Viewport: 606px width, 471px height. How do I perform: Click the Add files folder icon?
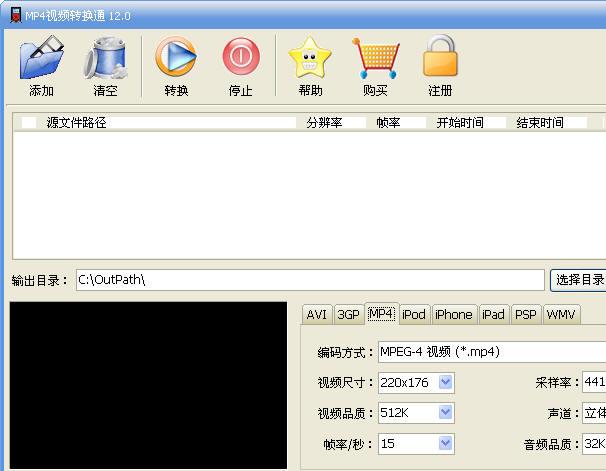click(42, 59)
